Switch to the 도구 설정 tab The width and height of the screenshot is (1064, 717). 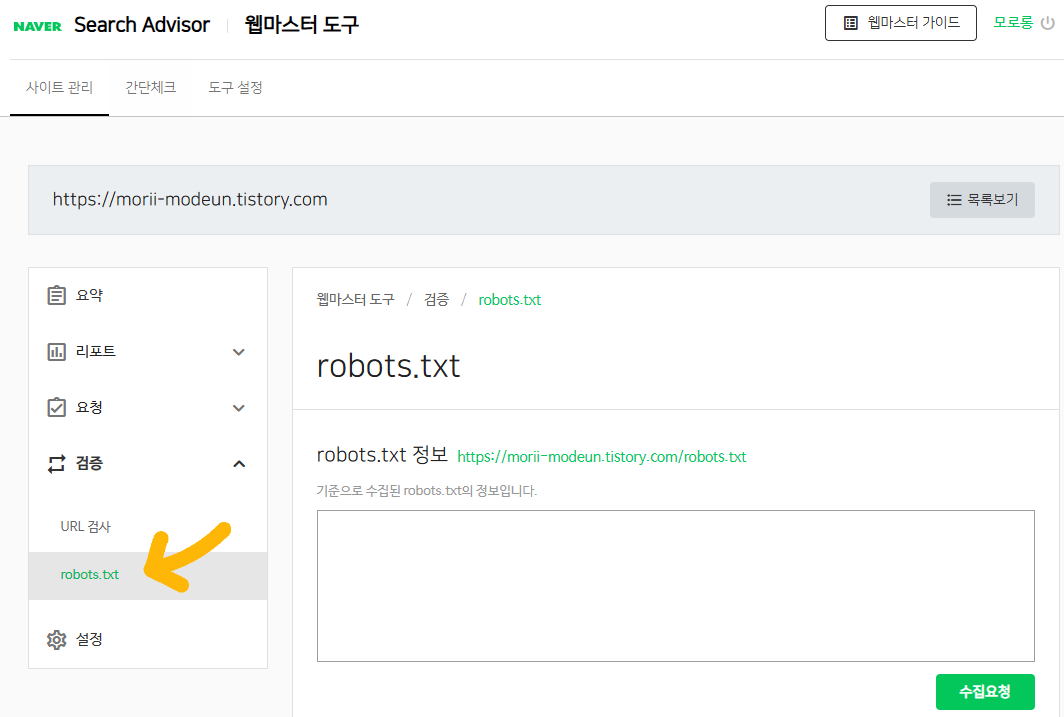click(x=235, y=88)
